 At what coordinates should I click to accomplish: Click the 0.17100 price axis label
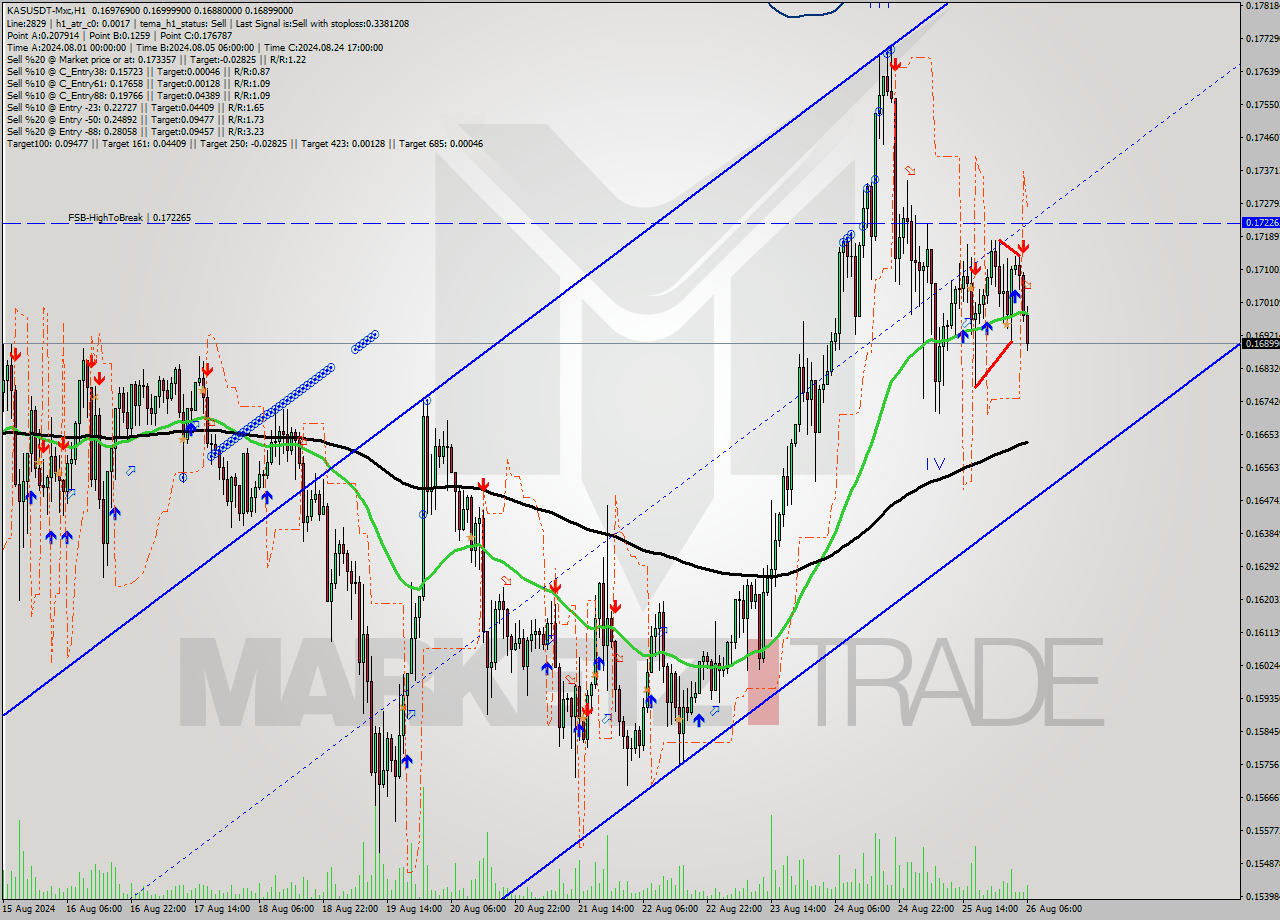[1263, 270]
